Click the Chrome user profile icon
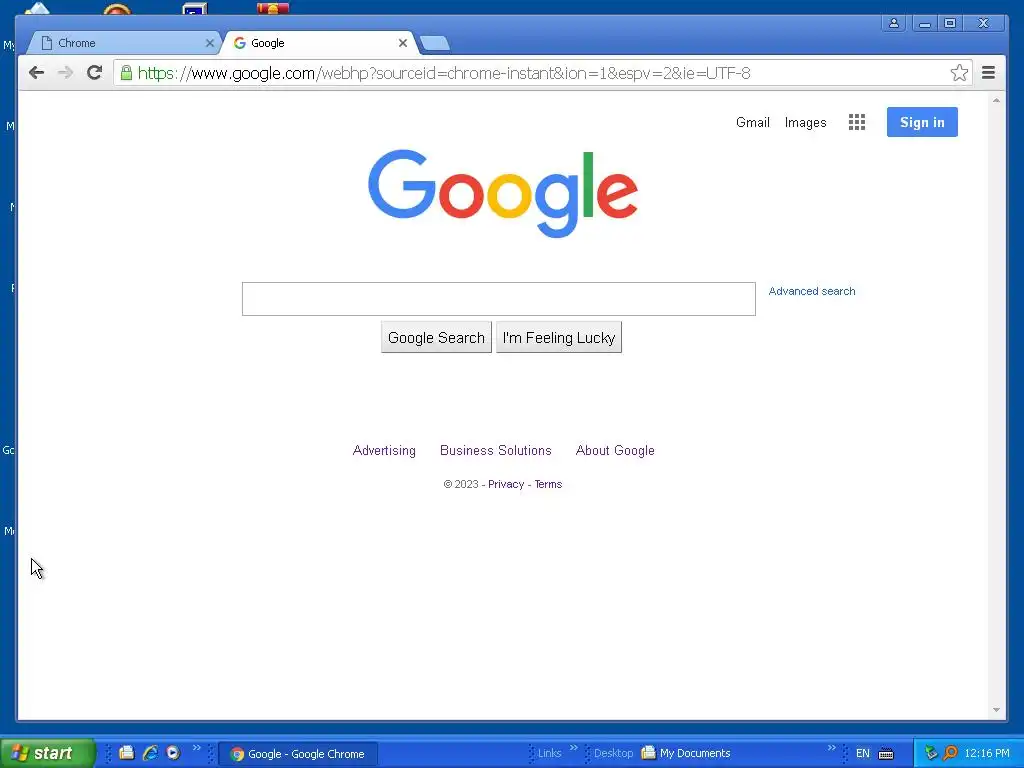 (893, 23)
